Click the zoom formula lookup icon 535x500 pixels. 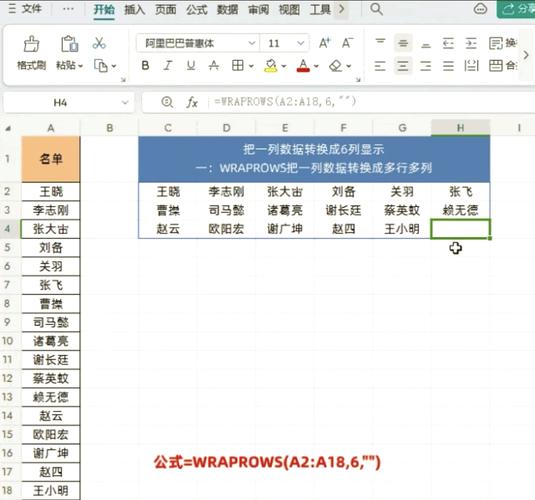[167, 102]
